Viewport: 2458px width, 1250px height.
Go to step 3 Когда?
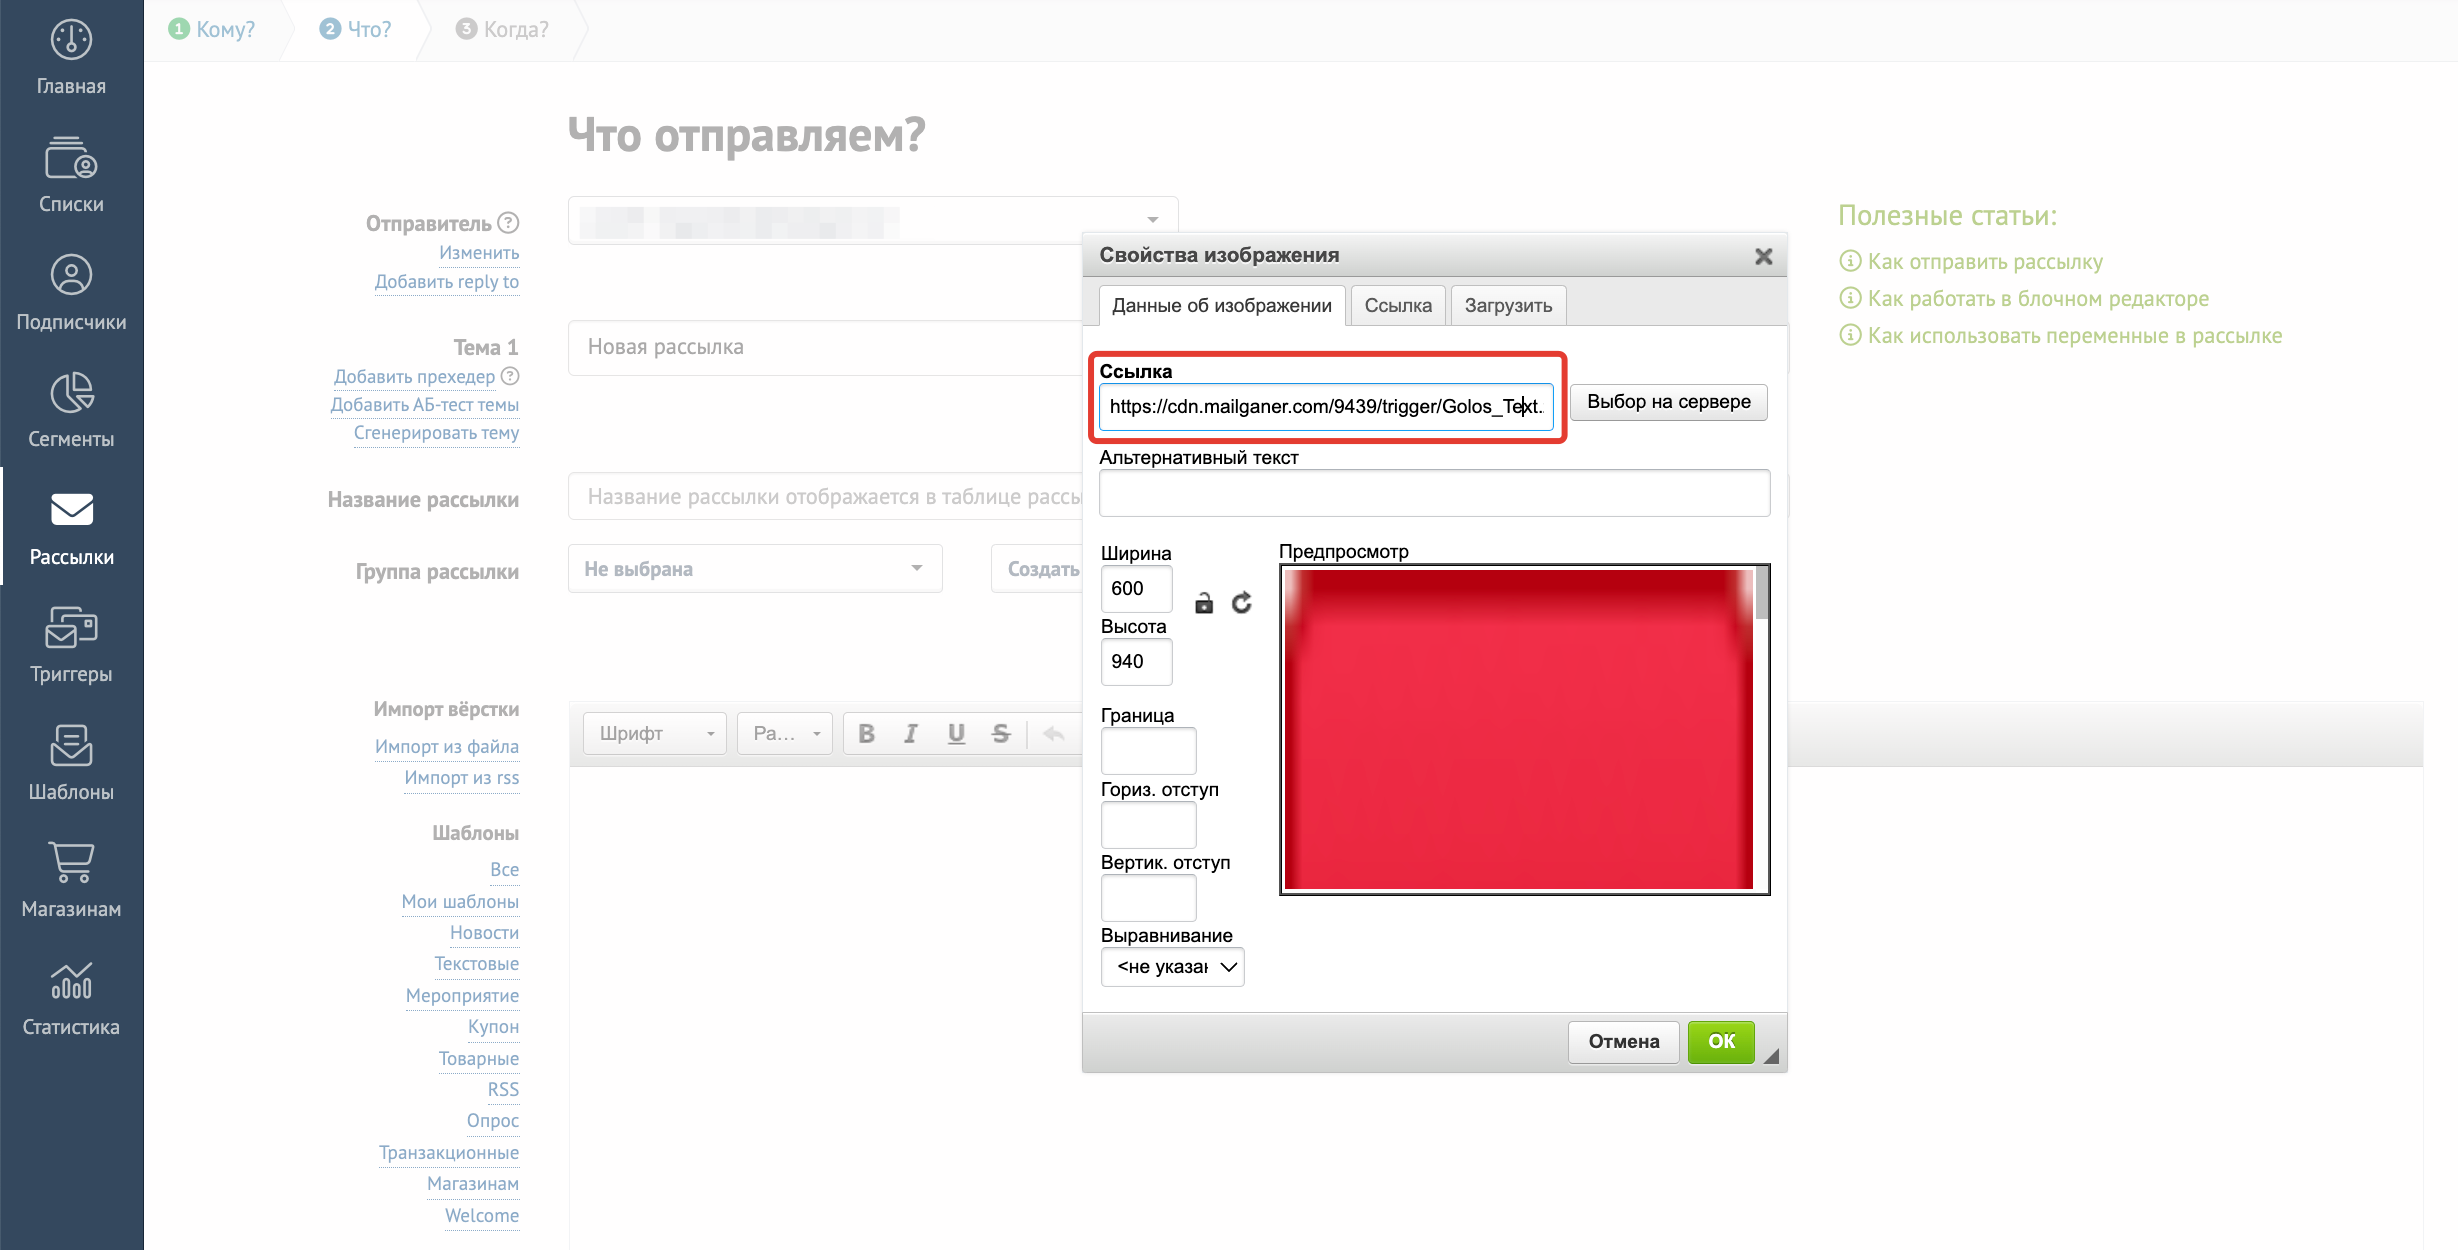(502, 29)
